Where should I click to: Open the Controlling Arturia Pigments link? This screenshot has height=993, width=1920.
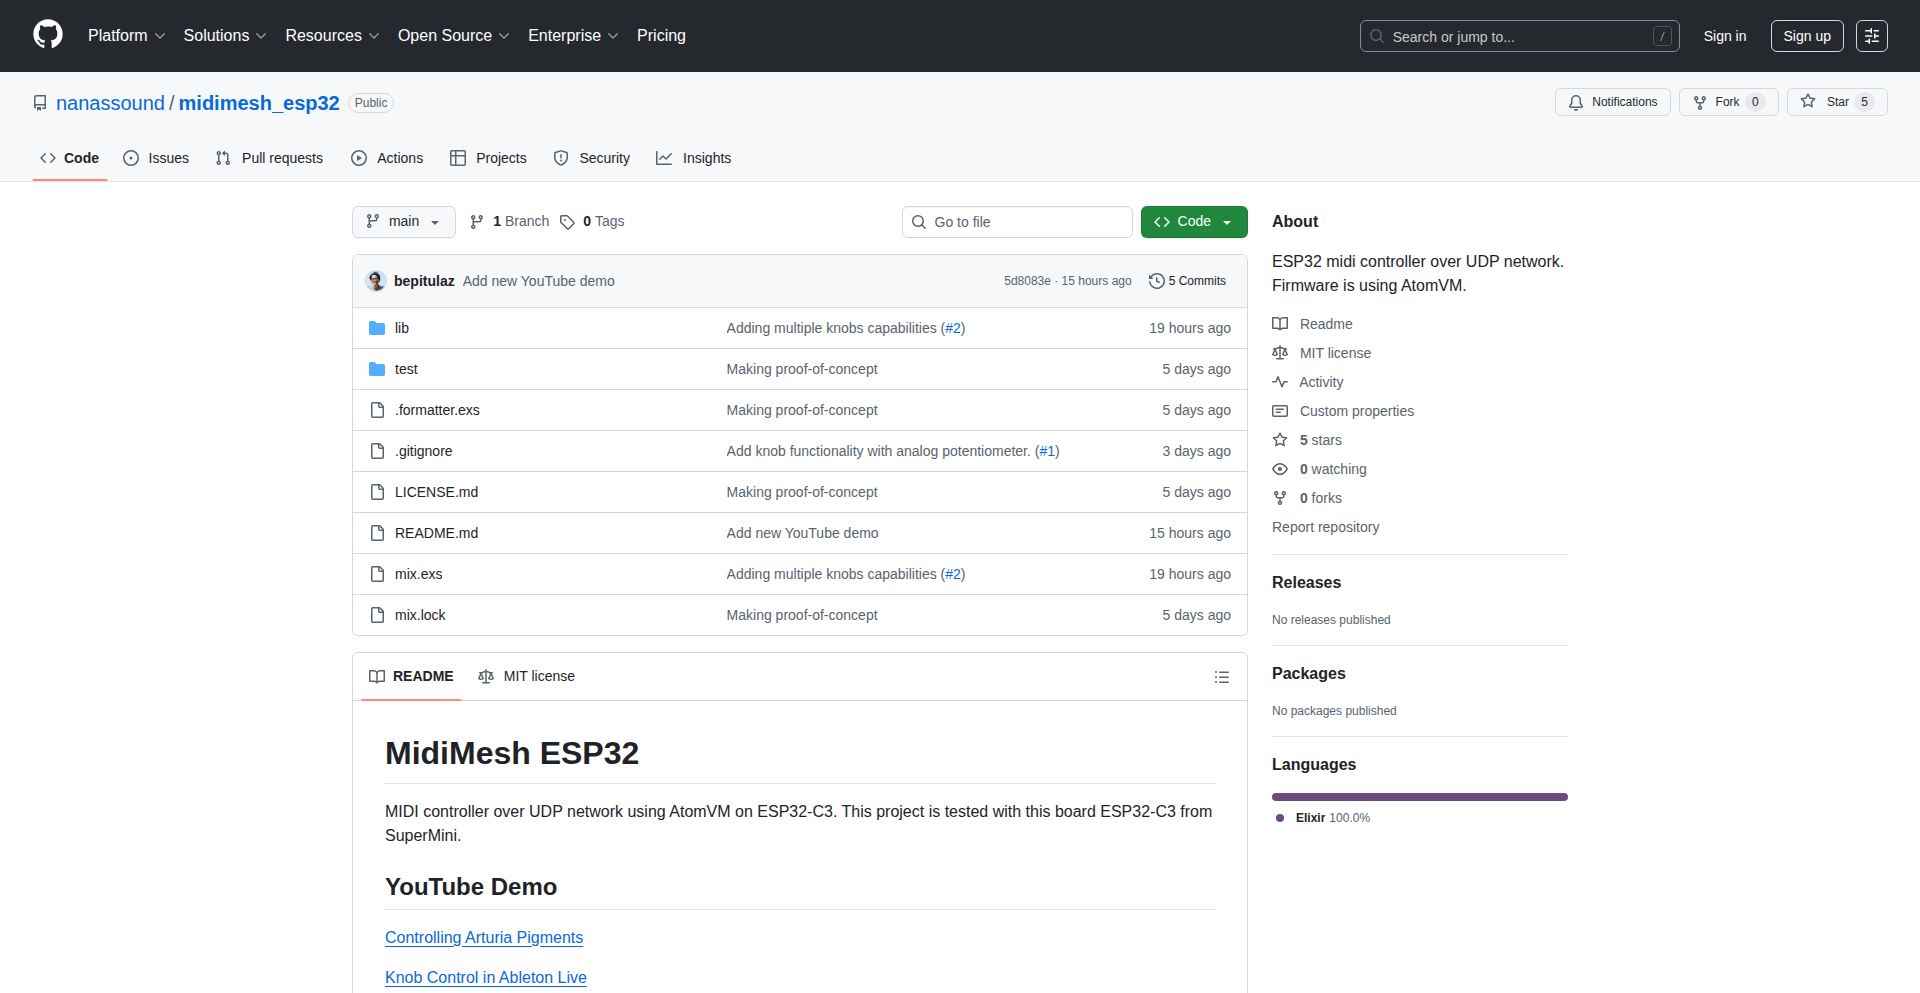(x=484, y=938)
